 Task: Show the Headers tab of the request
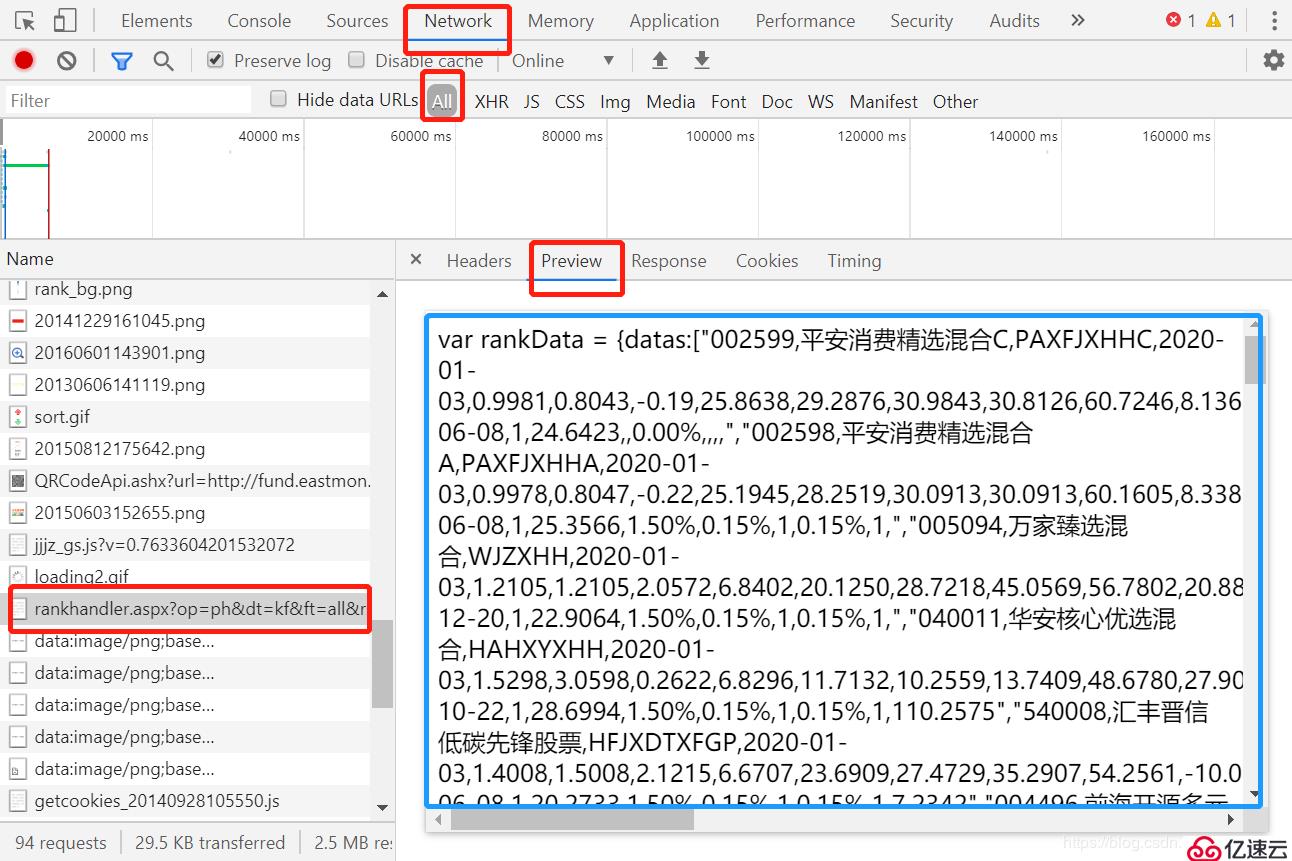tap(479, 261)
